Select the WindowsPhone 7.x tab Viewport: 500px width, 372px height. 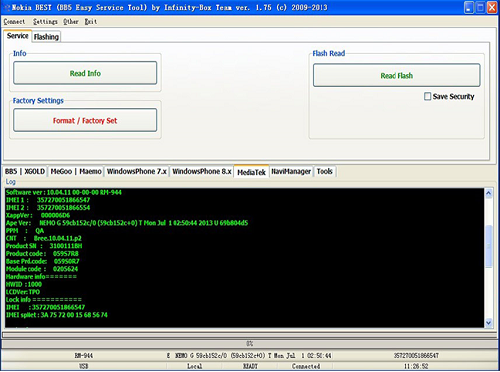click(137, 172)
